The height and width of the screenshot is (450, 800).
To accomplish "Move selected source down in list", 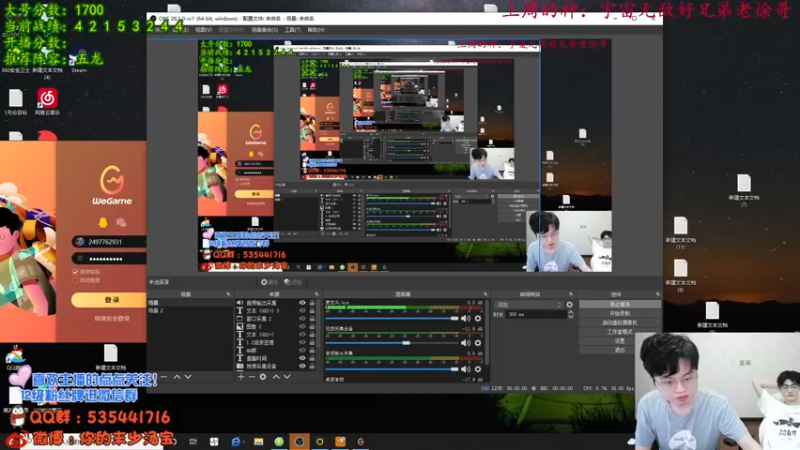I will (x=287, y=377).
